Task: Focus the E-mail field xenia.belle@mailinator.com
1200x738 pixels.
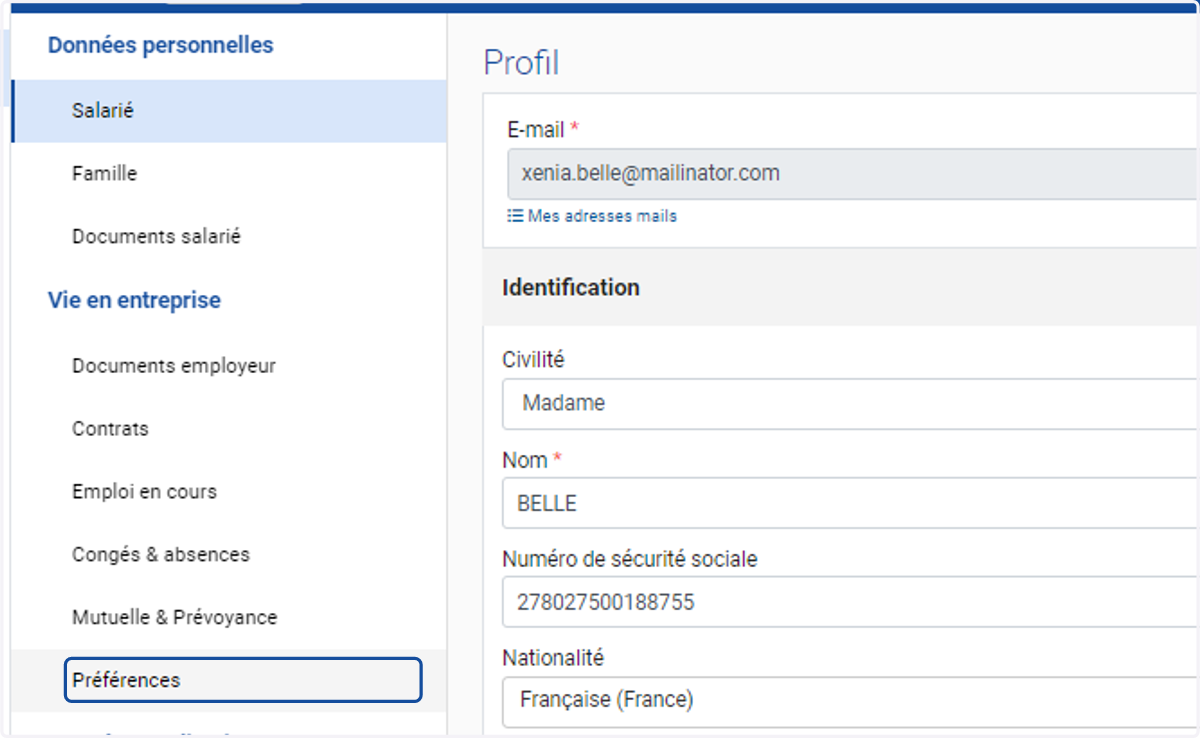Action: click(850, 174)
